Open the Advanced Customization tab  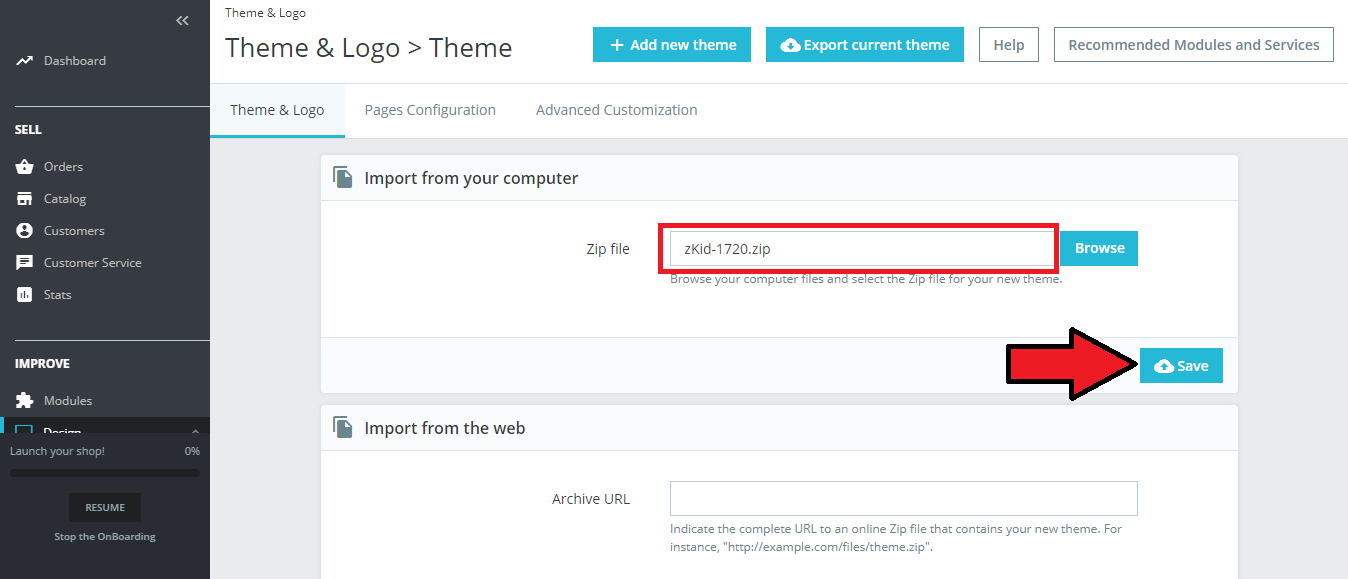coord(616,110)
